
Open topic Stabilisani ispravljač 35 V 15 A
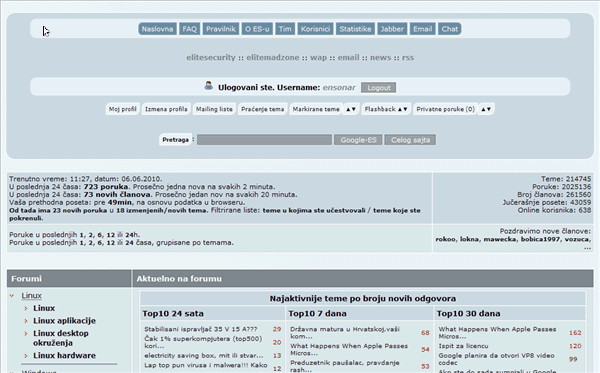coord(201,329)
